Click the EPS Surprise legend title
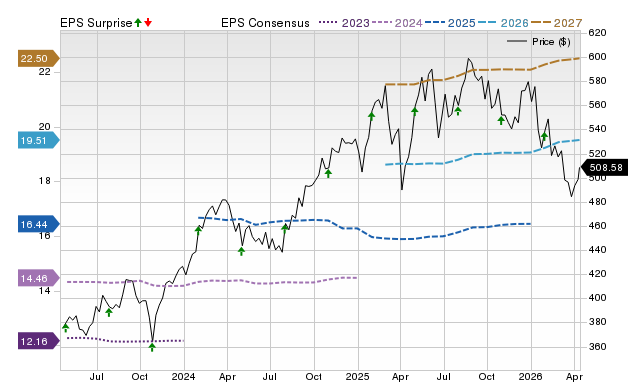Viewport: 640px width, 382px height. coord(96,23)
